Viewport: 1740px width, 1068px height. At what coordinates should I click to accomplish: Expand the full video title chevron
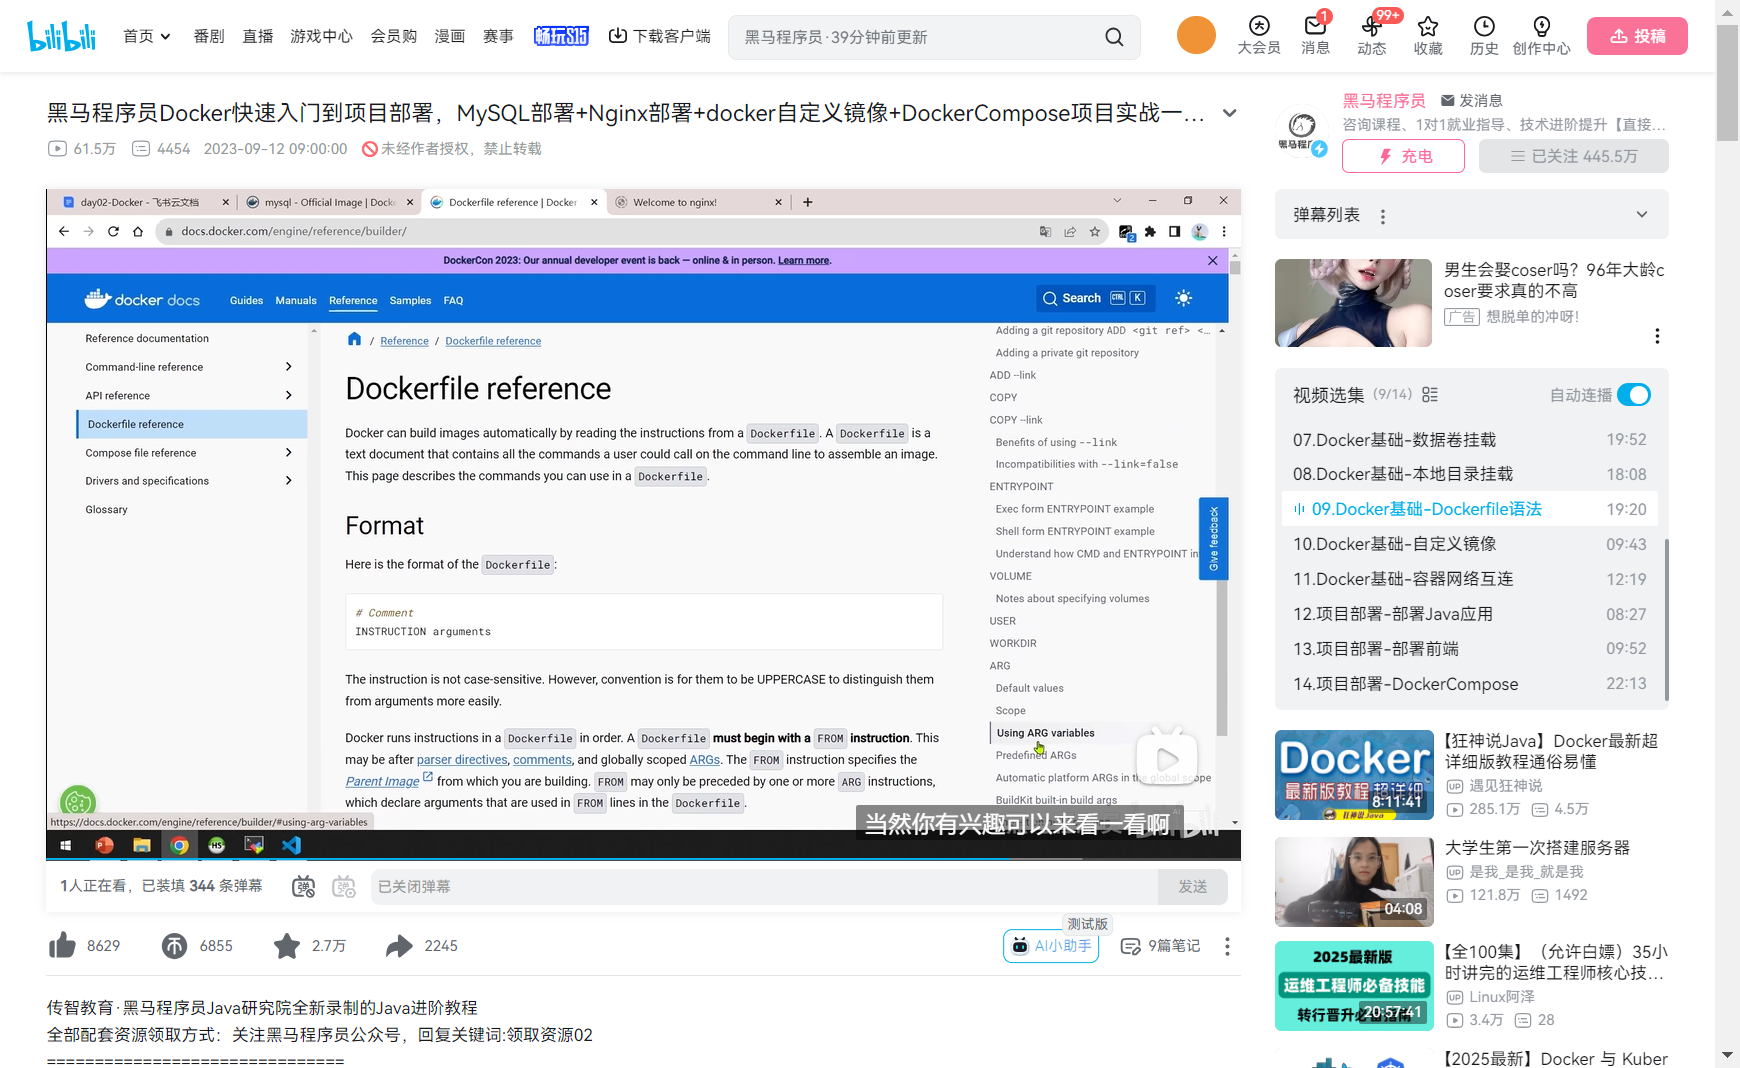(1229, 113)
